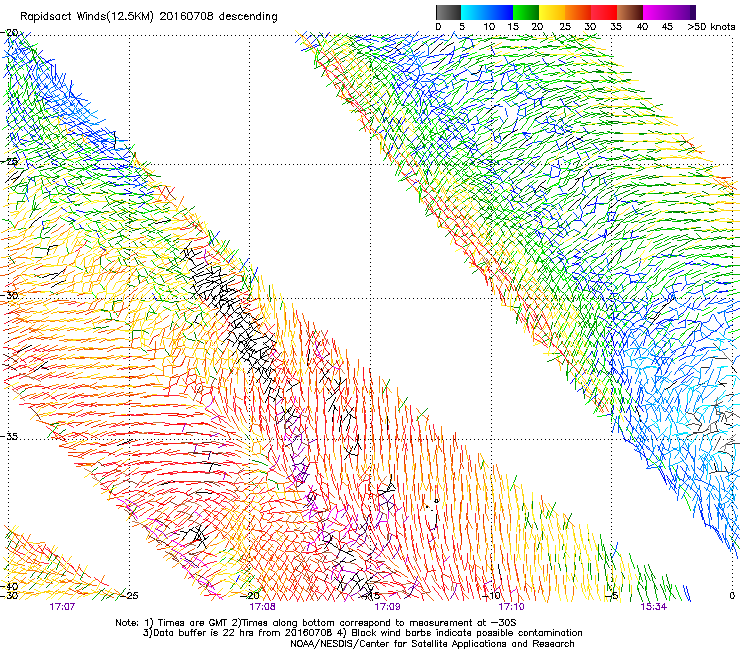Image resolution: width=740 pixels, height=650 pixels.
Task: Click the 'Data buffer is 22 hrs' note
Action: pyautogui.click(x=240, y=633)
